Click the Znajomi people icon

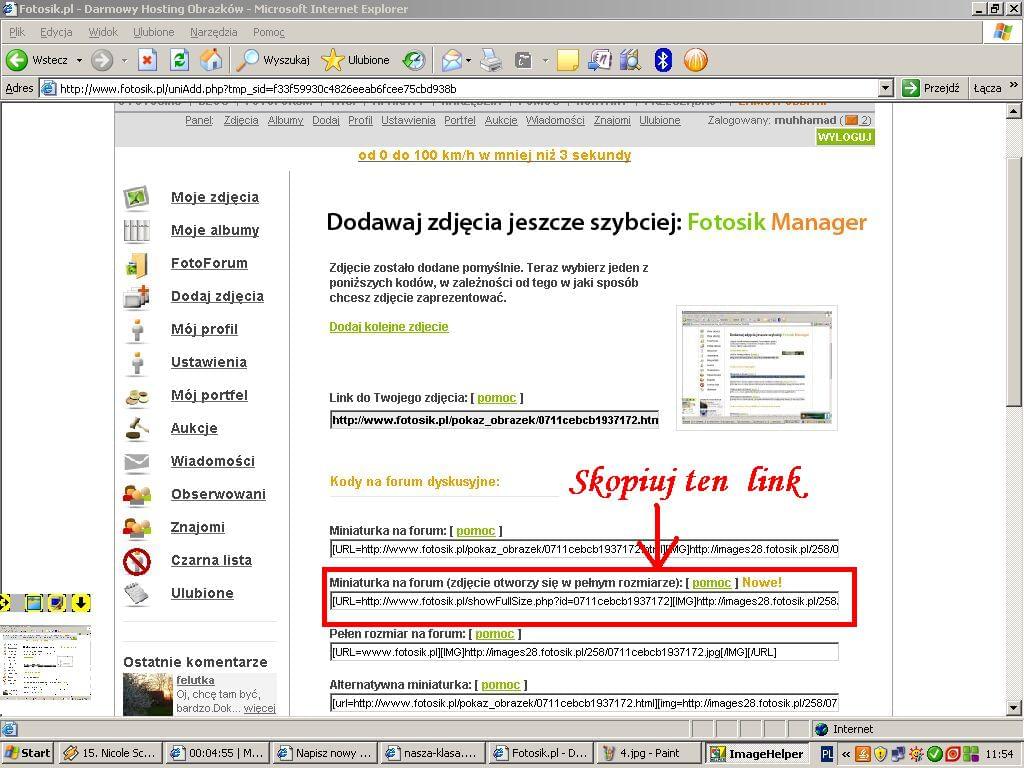click(x=136, y=528)
